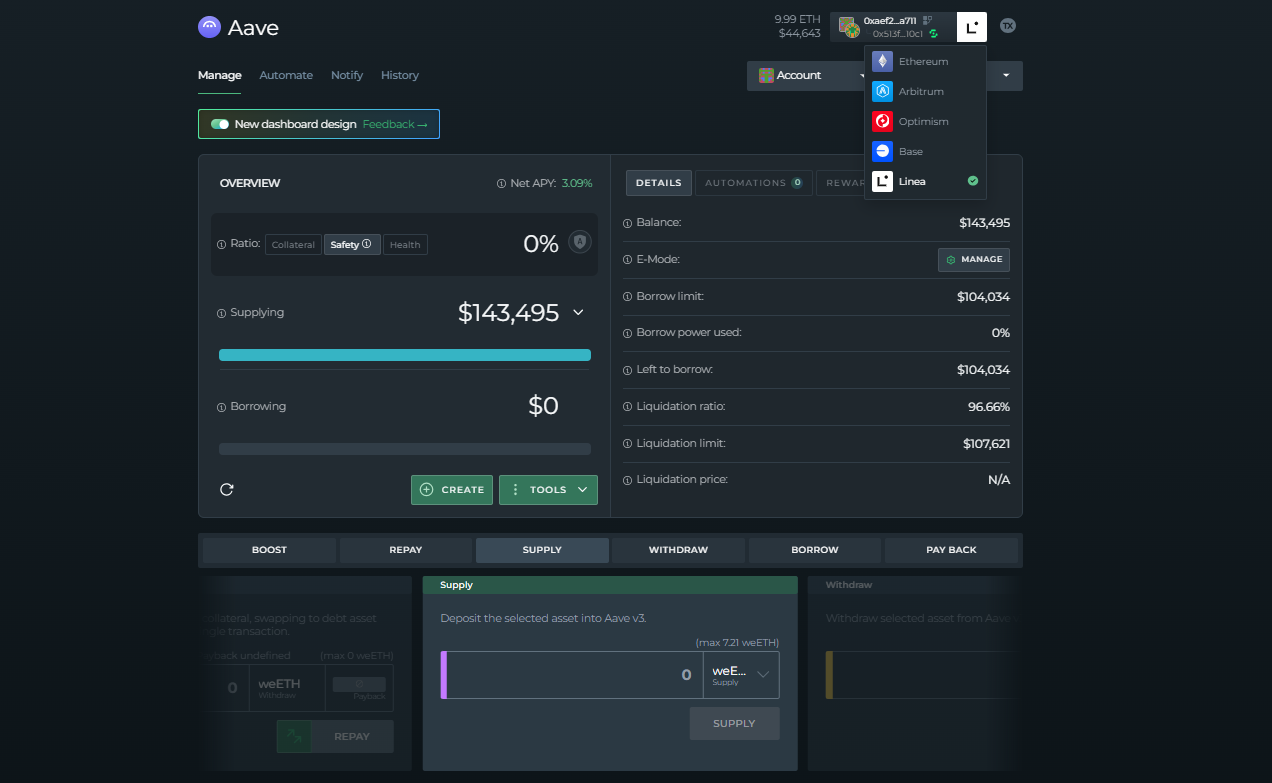Image resolution: width=1272 pixels, height=783 pixels.
Task: Choose Arbitrum from network menu
Action: 925,91
